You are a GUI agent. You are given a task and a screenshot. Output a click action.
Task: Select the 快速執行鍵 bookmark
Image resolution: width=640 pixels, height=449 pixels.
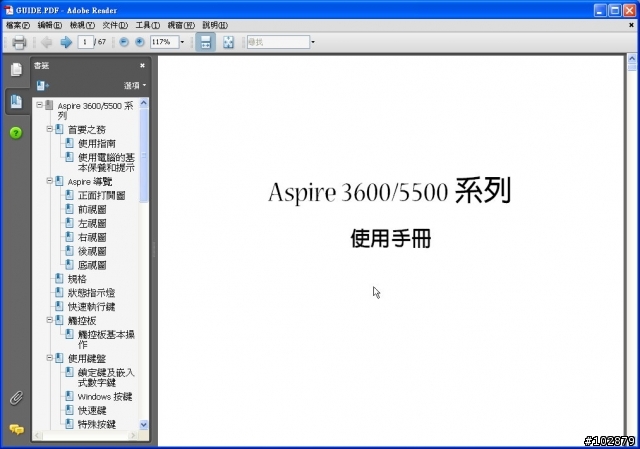91,307
